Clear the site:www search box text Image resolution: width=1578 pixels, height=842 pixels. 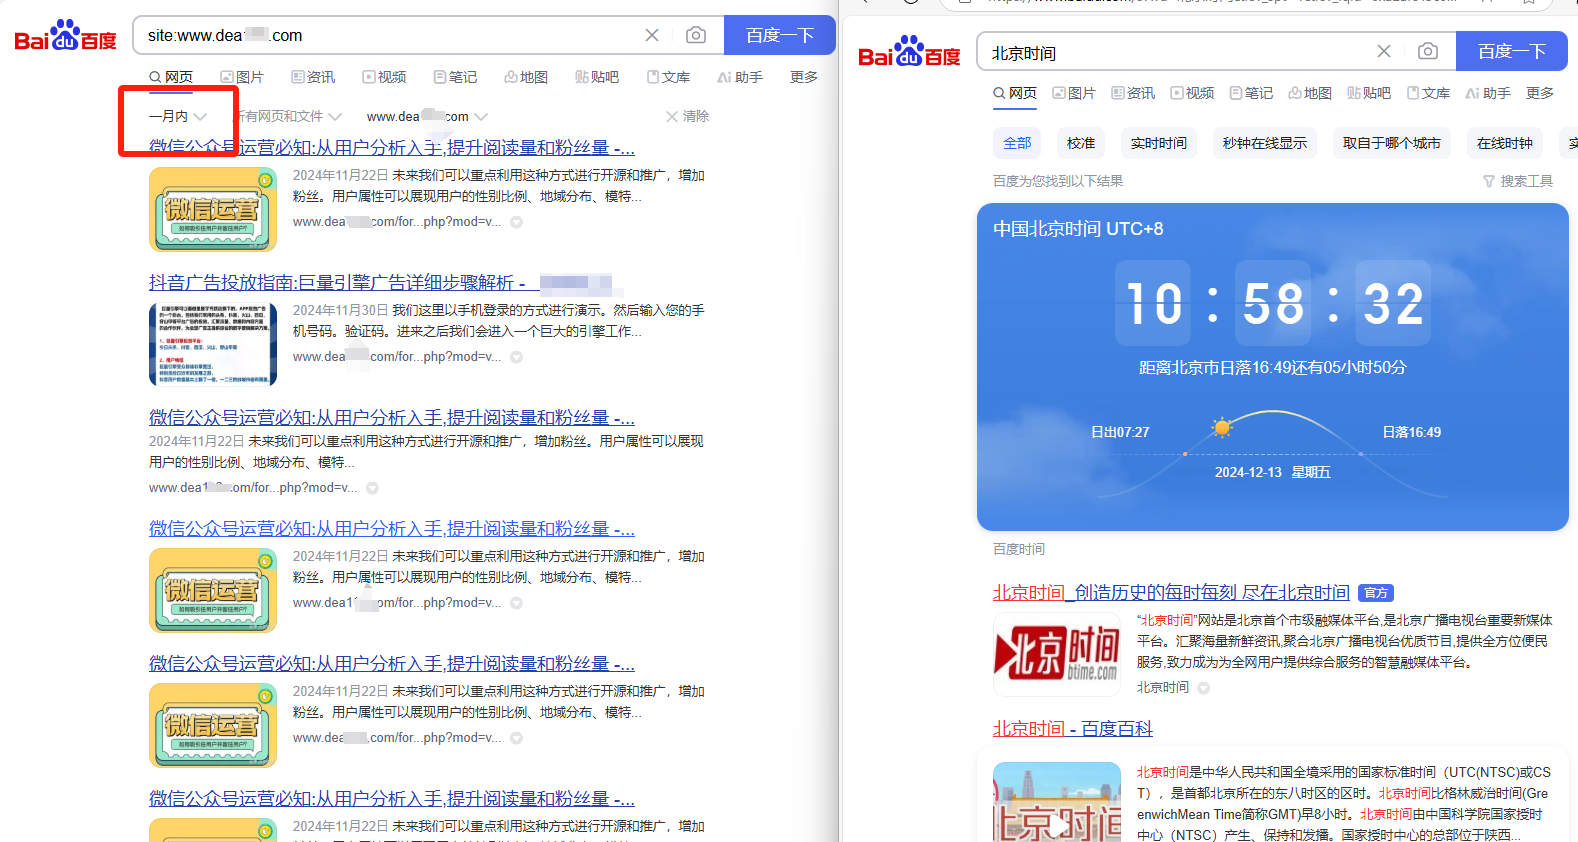click(652, 35)
